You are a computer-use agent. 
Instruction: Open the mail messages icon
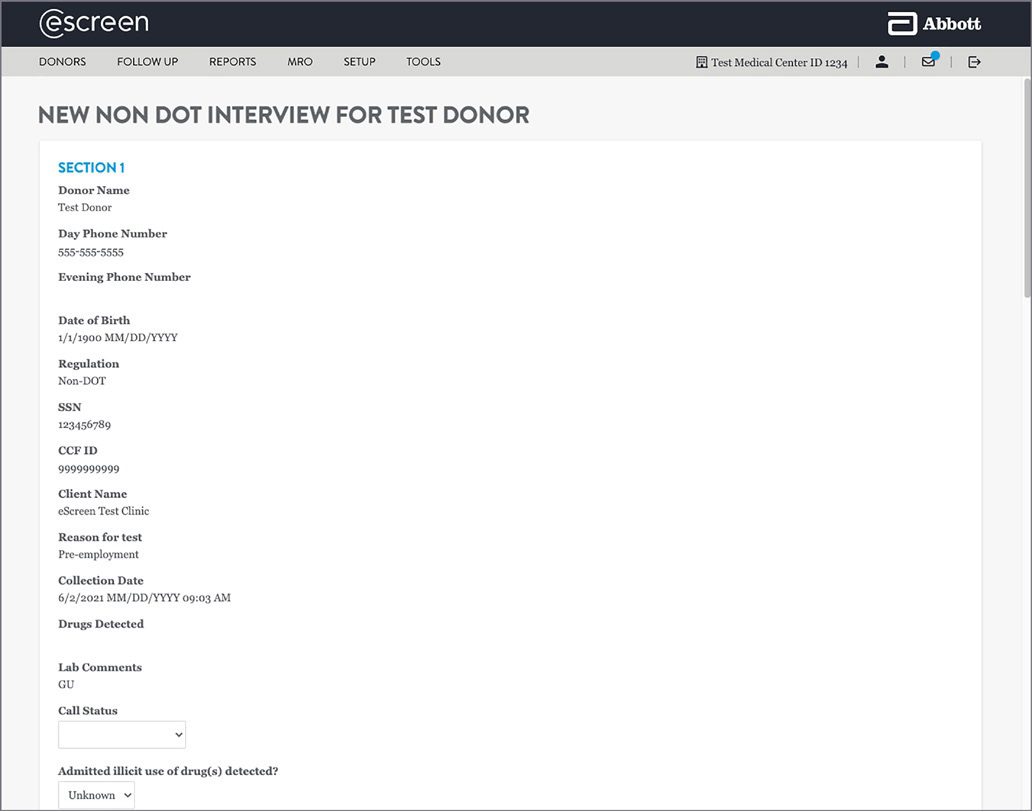coord(928,62)
